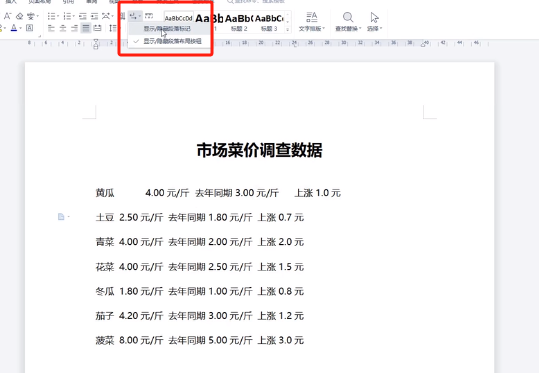The width and height of the screenshot is (539, 373).
Task: Expand the 选择 dropdown menu
Action: 374,22
